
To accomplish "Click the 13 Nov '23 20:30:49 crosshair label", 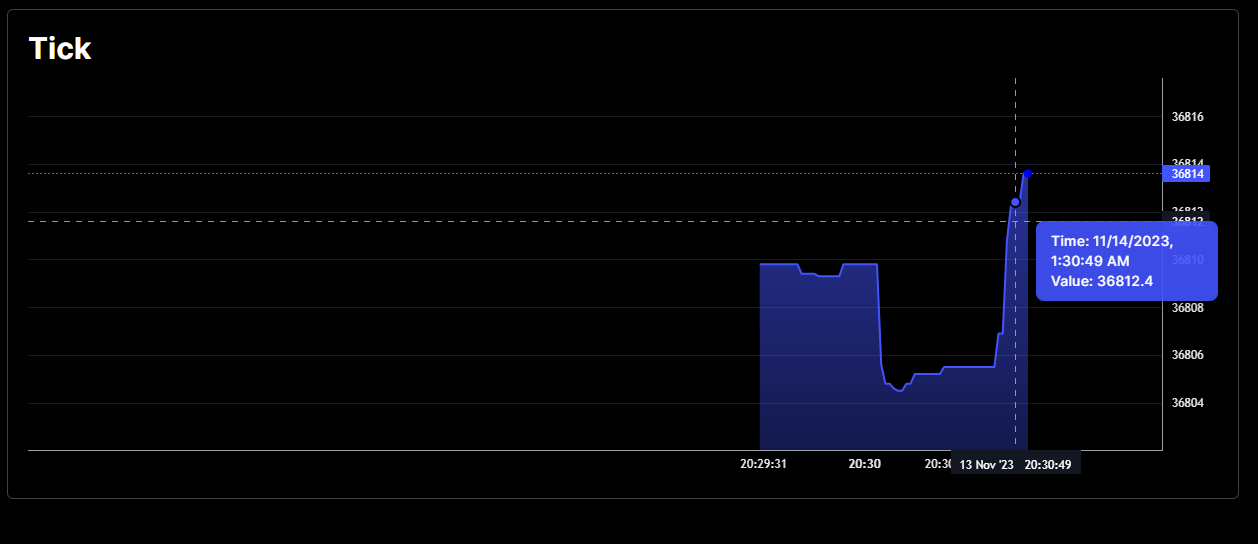I will 1015,465.
